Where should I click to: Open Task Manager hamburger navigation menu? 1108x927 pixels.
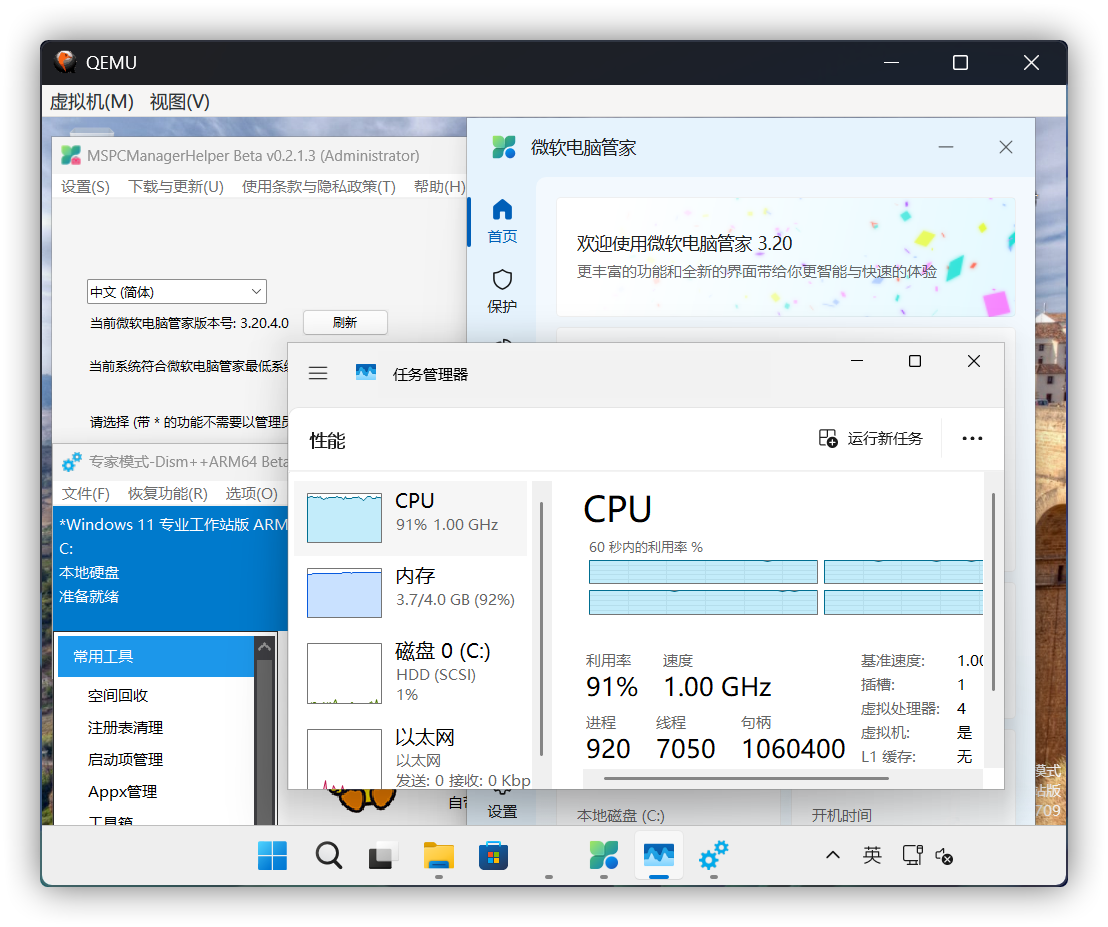318,373
